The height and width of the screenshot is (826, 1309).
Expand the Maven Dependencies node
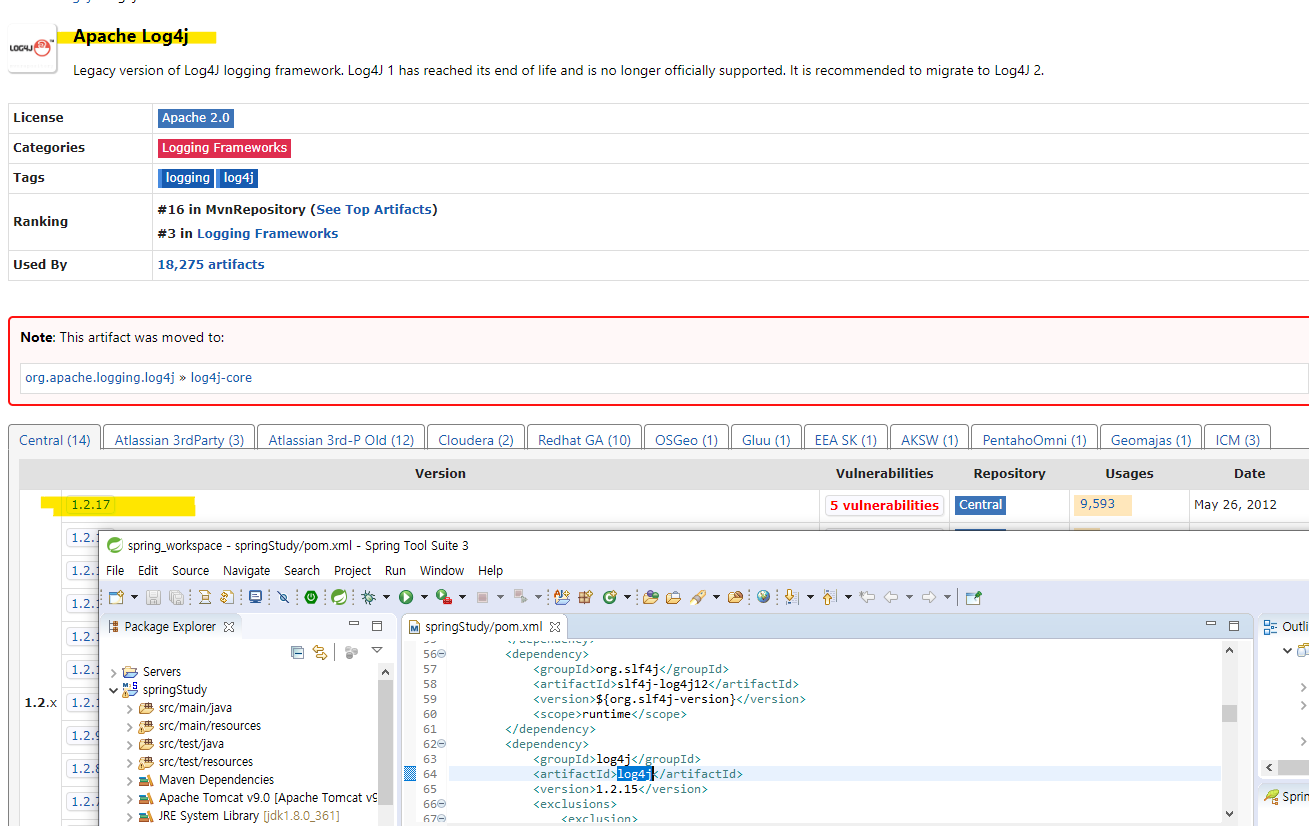(x=129, y=780)
